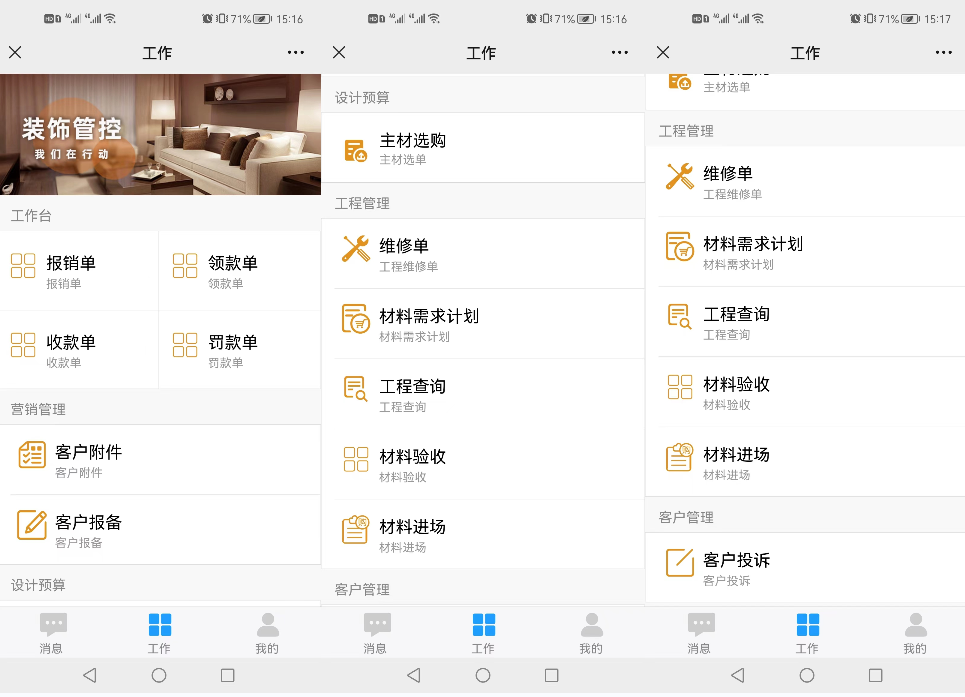Open the 工作 tab in bottom bar
Viewport: 965px width, 697px height.
click(159, 630)
